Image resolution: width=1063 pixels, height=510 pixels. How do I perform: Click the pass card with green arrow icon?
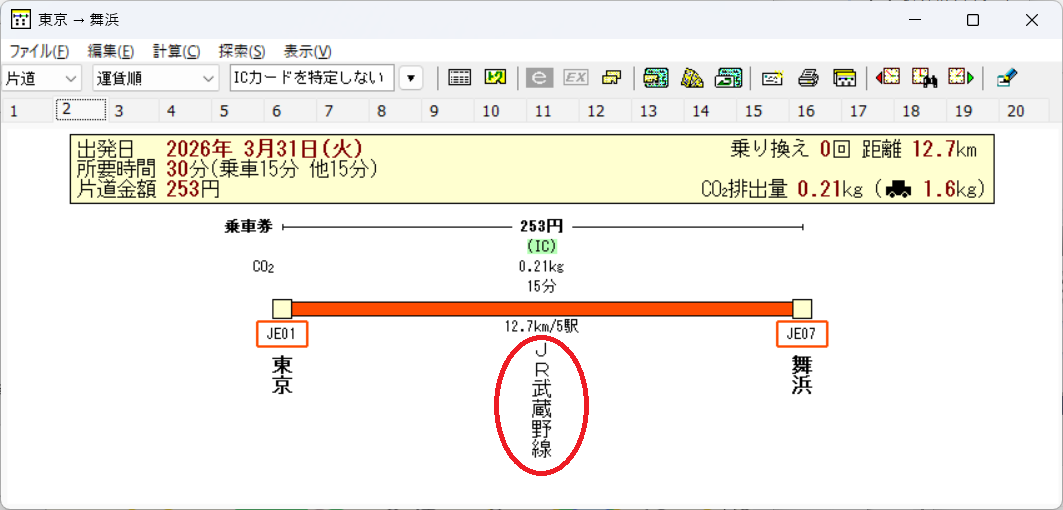pos(728,78)
